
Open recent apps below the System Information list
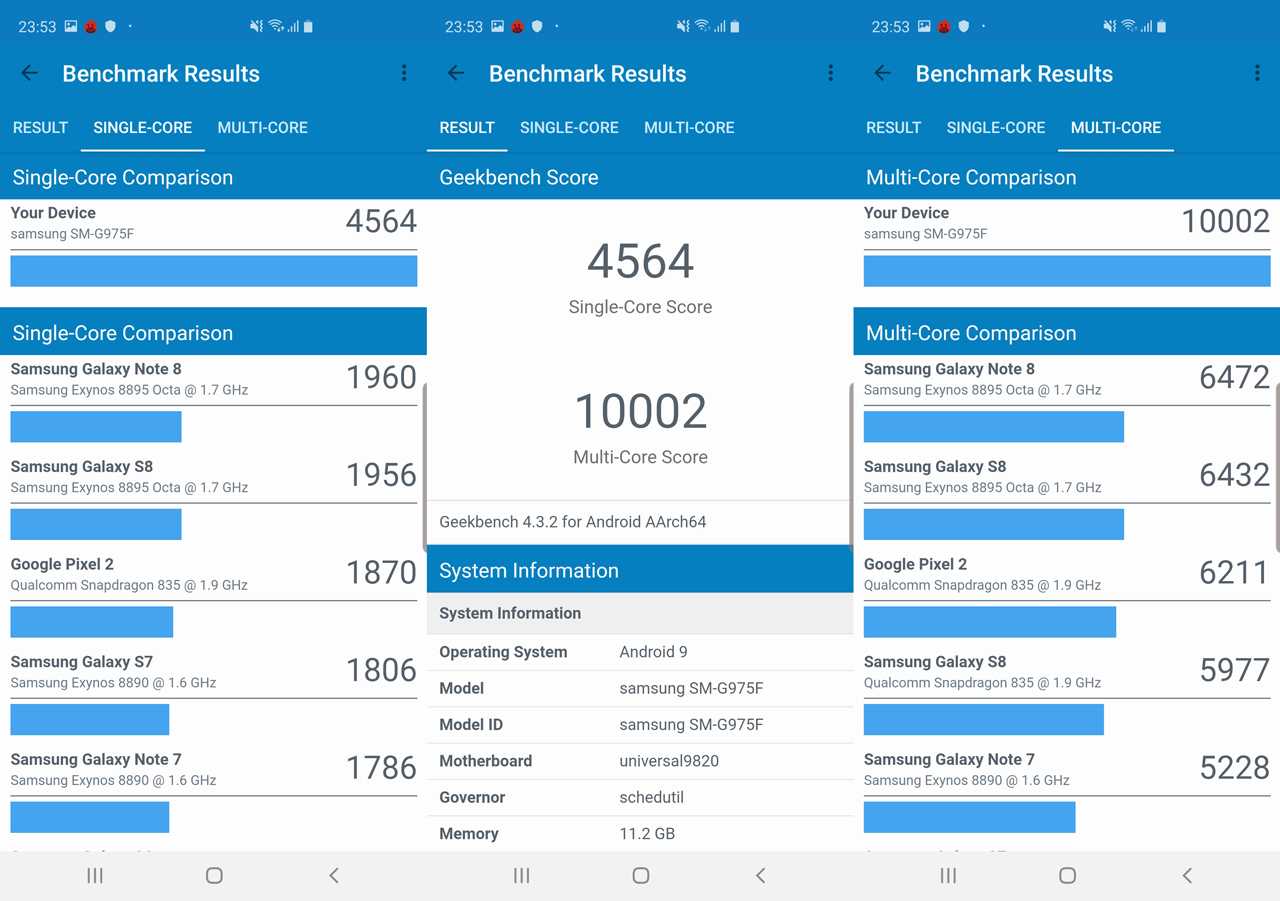[521, 875]
